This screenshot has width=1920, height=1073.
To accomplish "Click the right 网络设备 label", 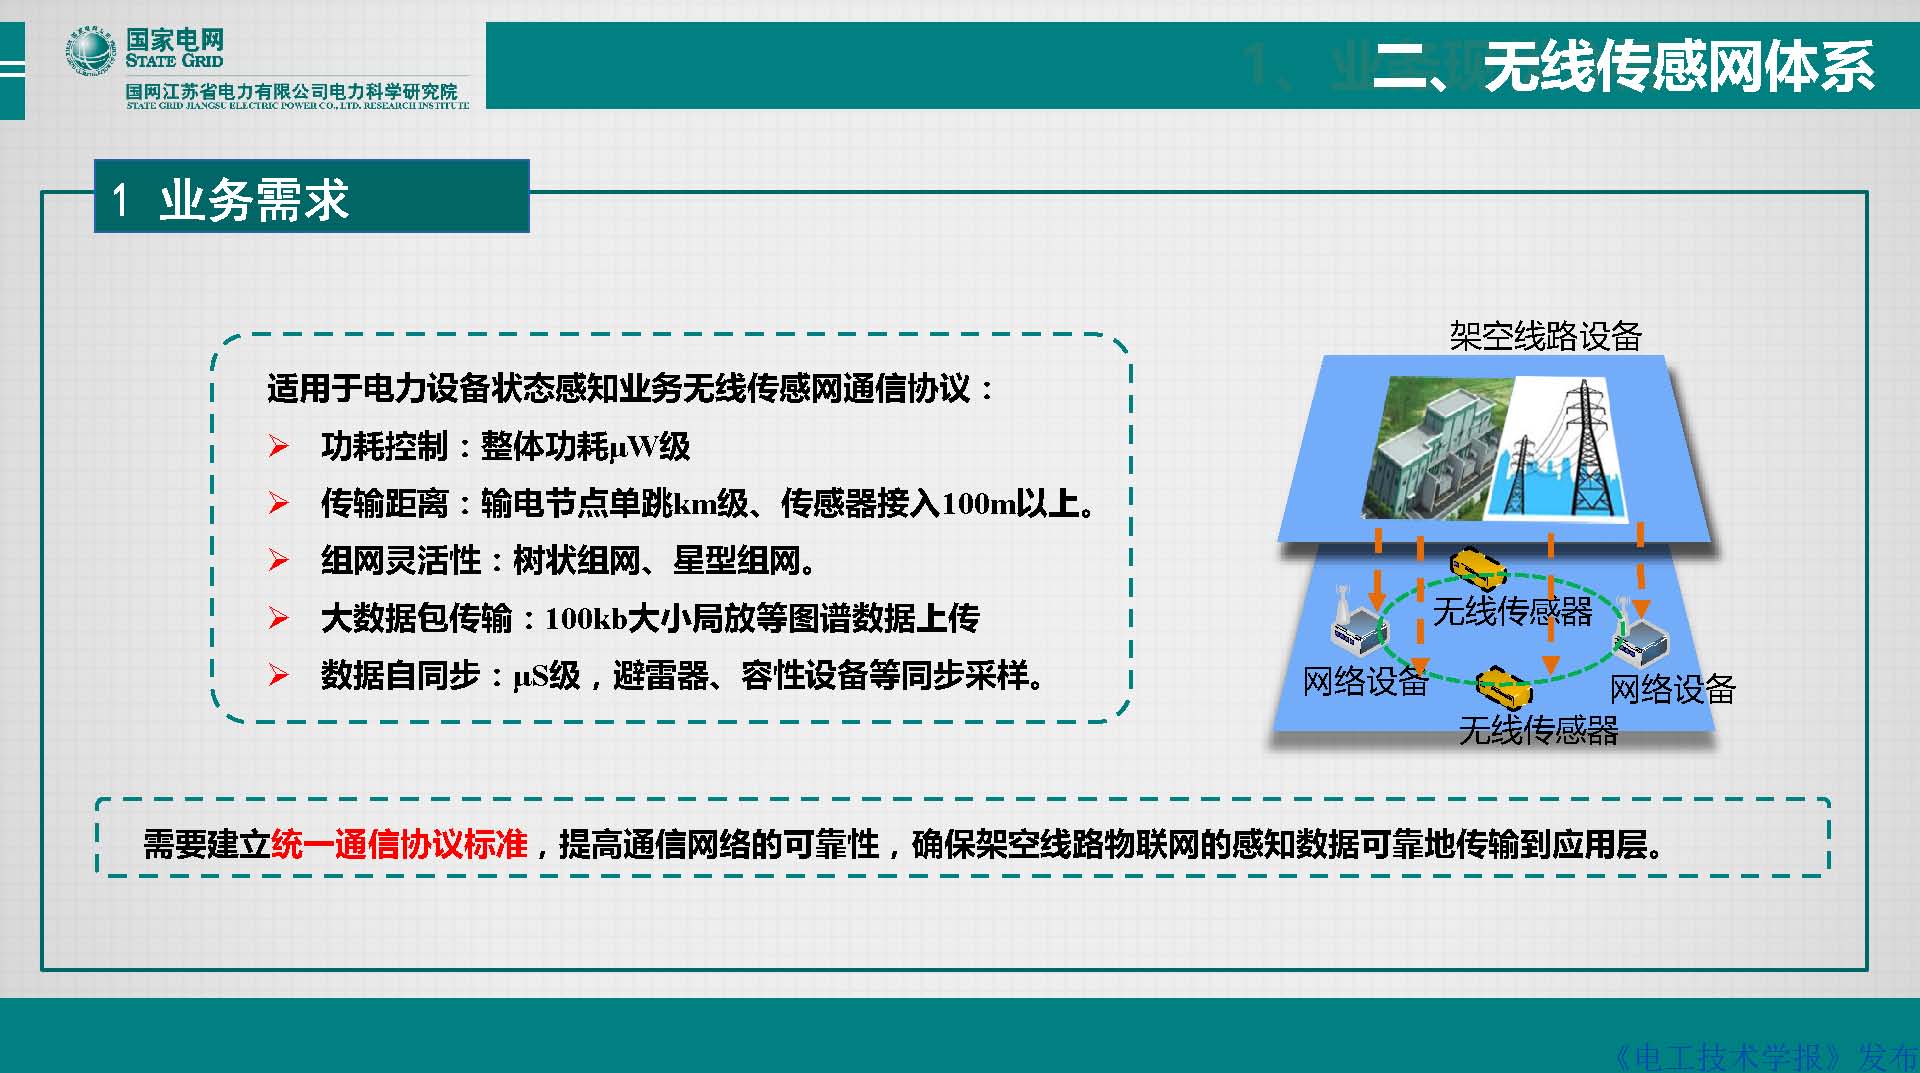I will (1672, 688).
